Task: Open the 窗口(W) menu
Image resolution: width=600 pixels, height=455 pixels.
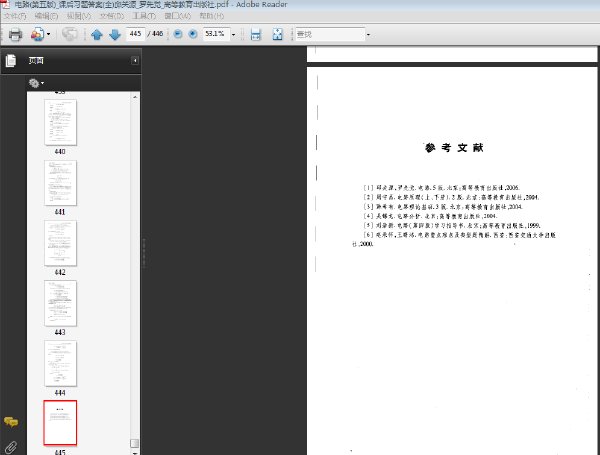Action: point(178,16)
